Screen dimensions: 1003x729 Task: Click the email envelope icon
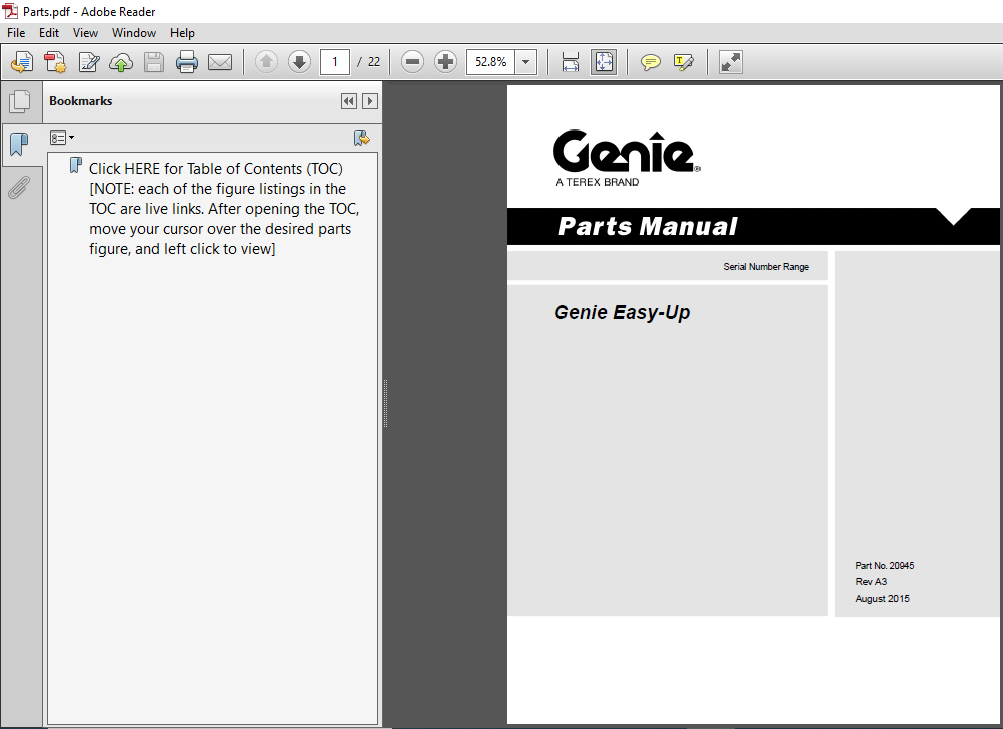pyautogui.click(x=220, y=62)
